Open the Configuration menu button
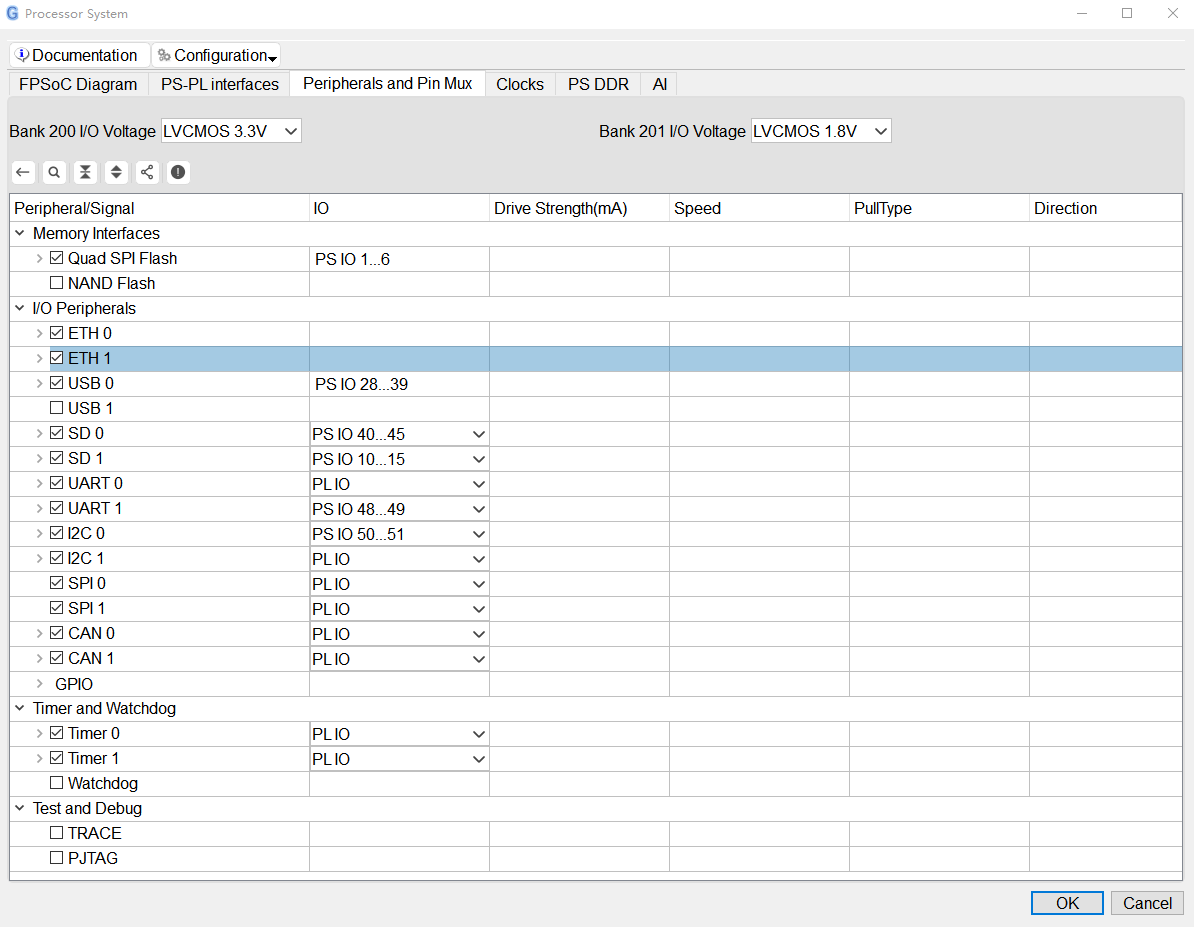The image size is (1194, 927). [216, 55]
